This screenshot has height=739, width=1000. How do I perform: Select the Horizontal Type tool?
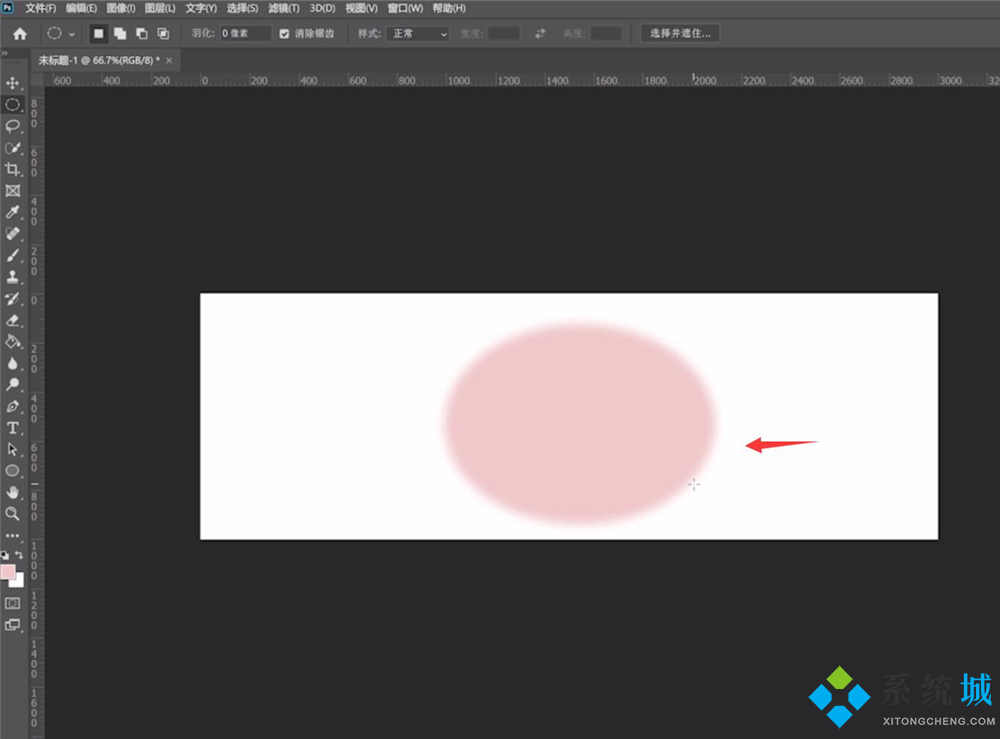click(13, 428)
